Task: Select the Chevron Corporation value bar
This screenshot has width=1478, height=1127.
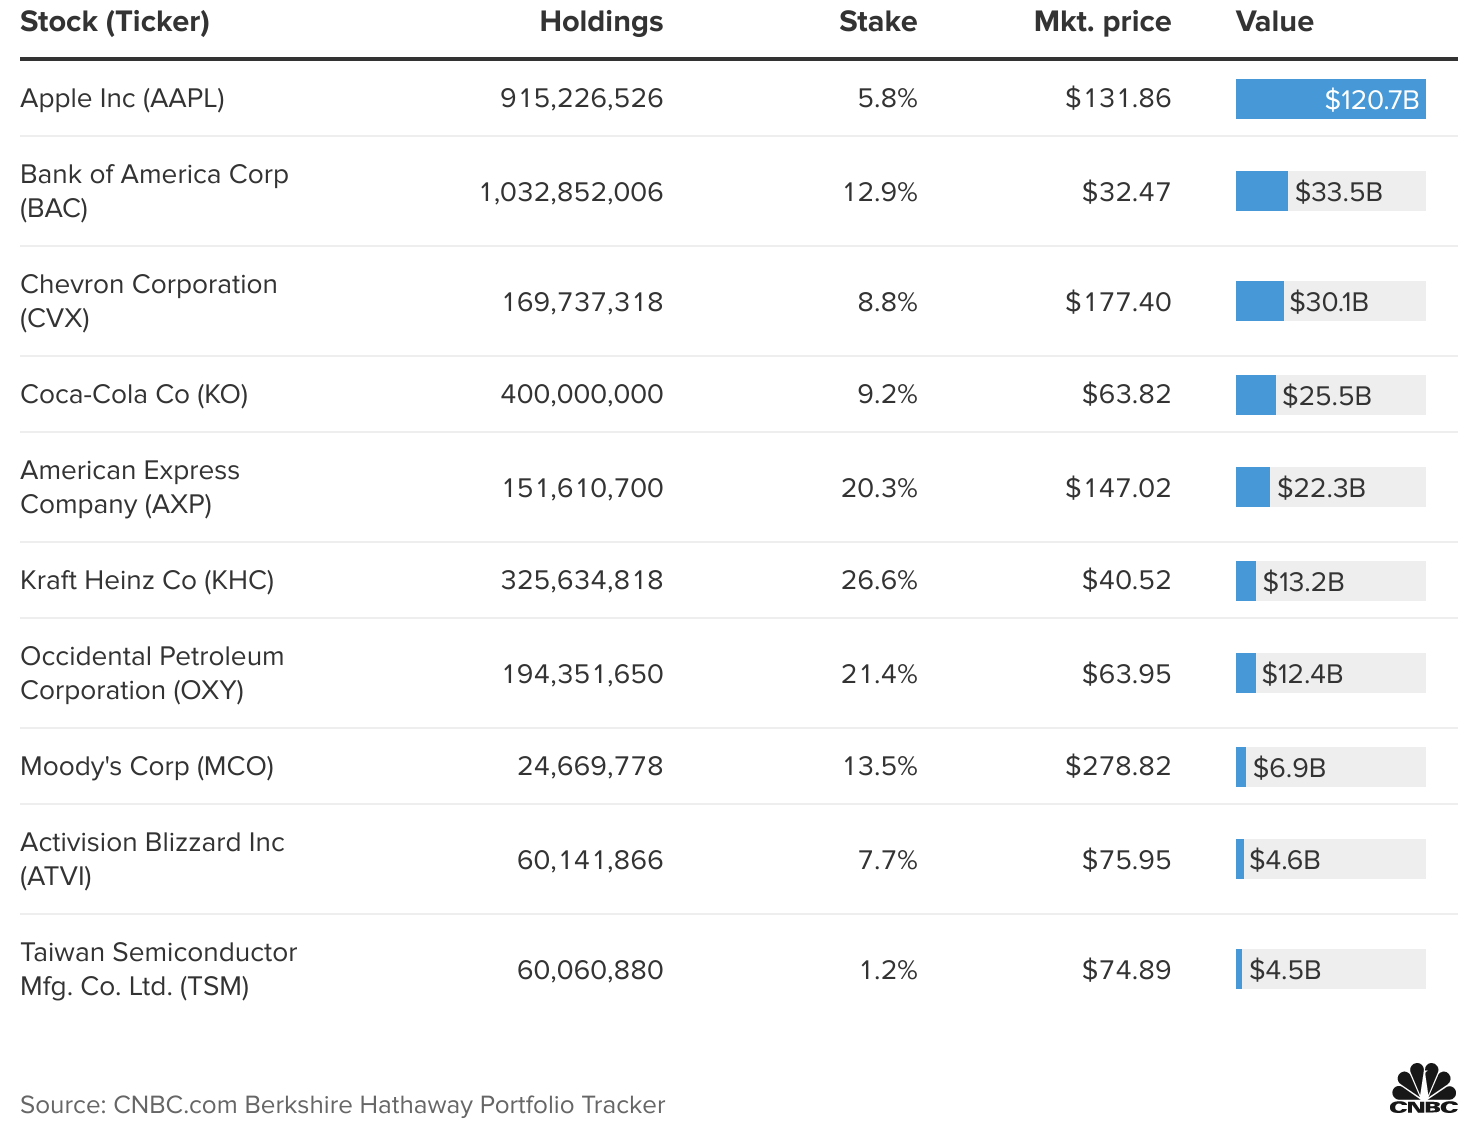Action: coord(1330,300)
